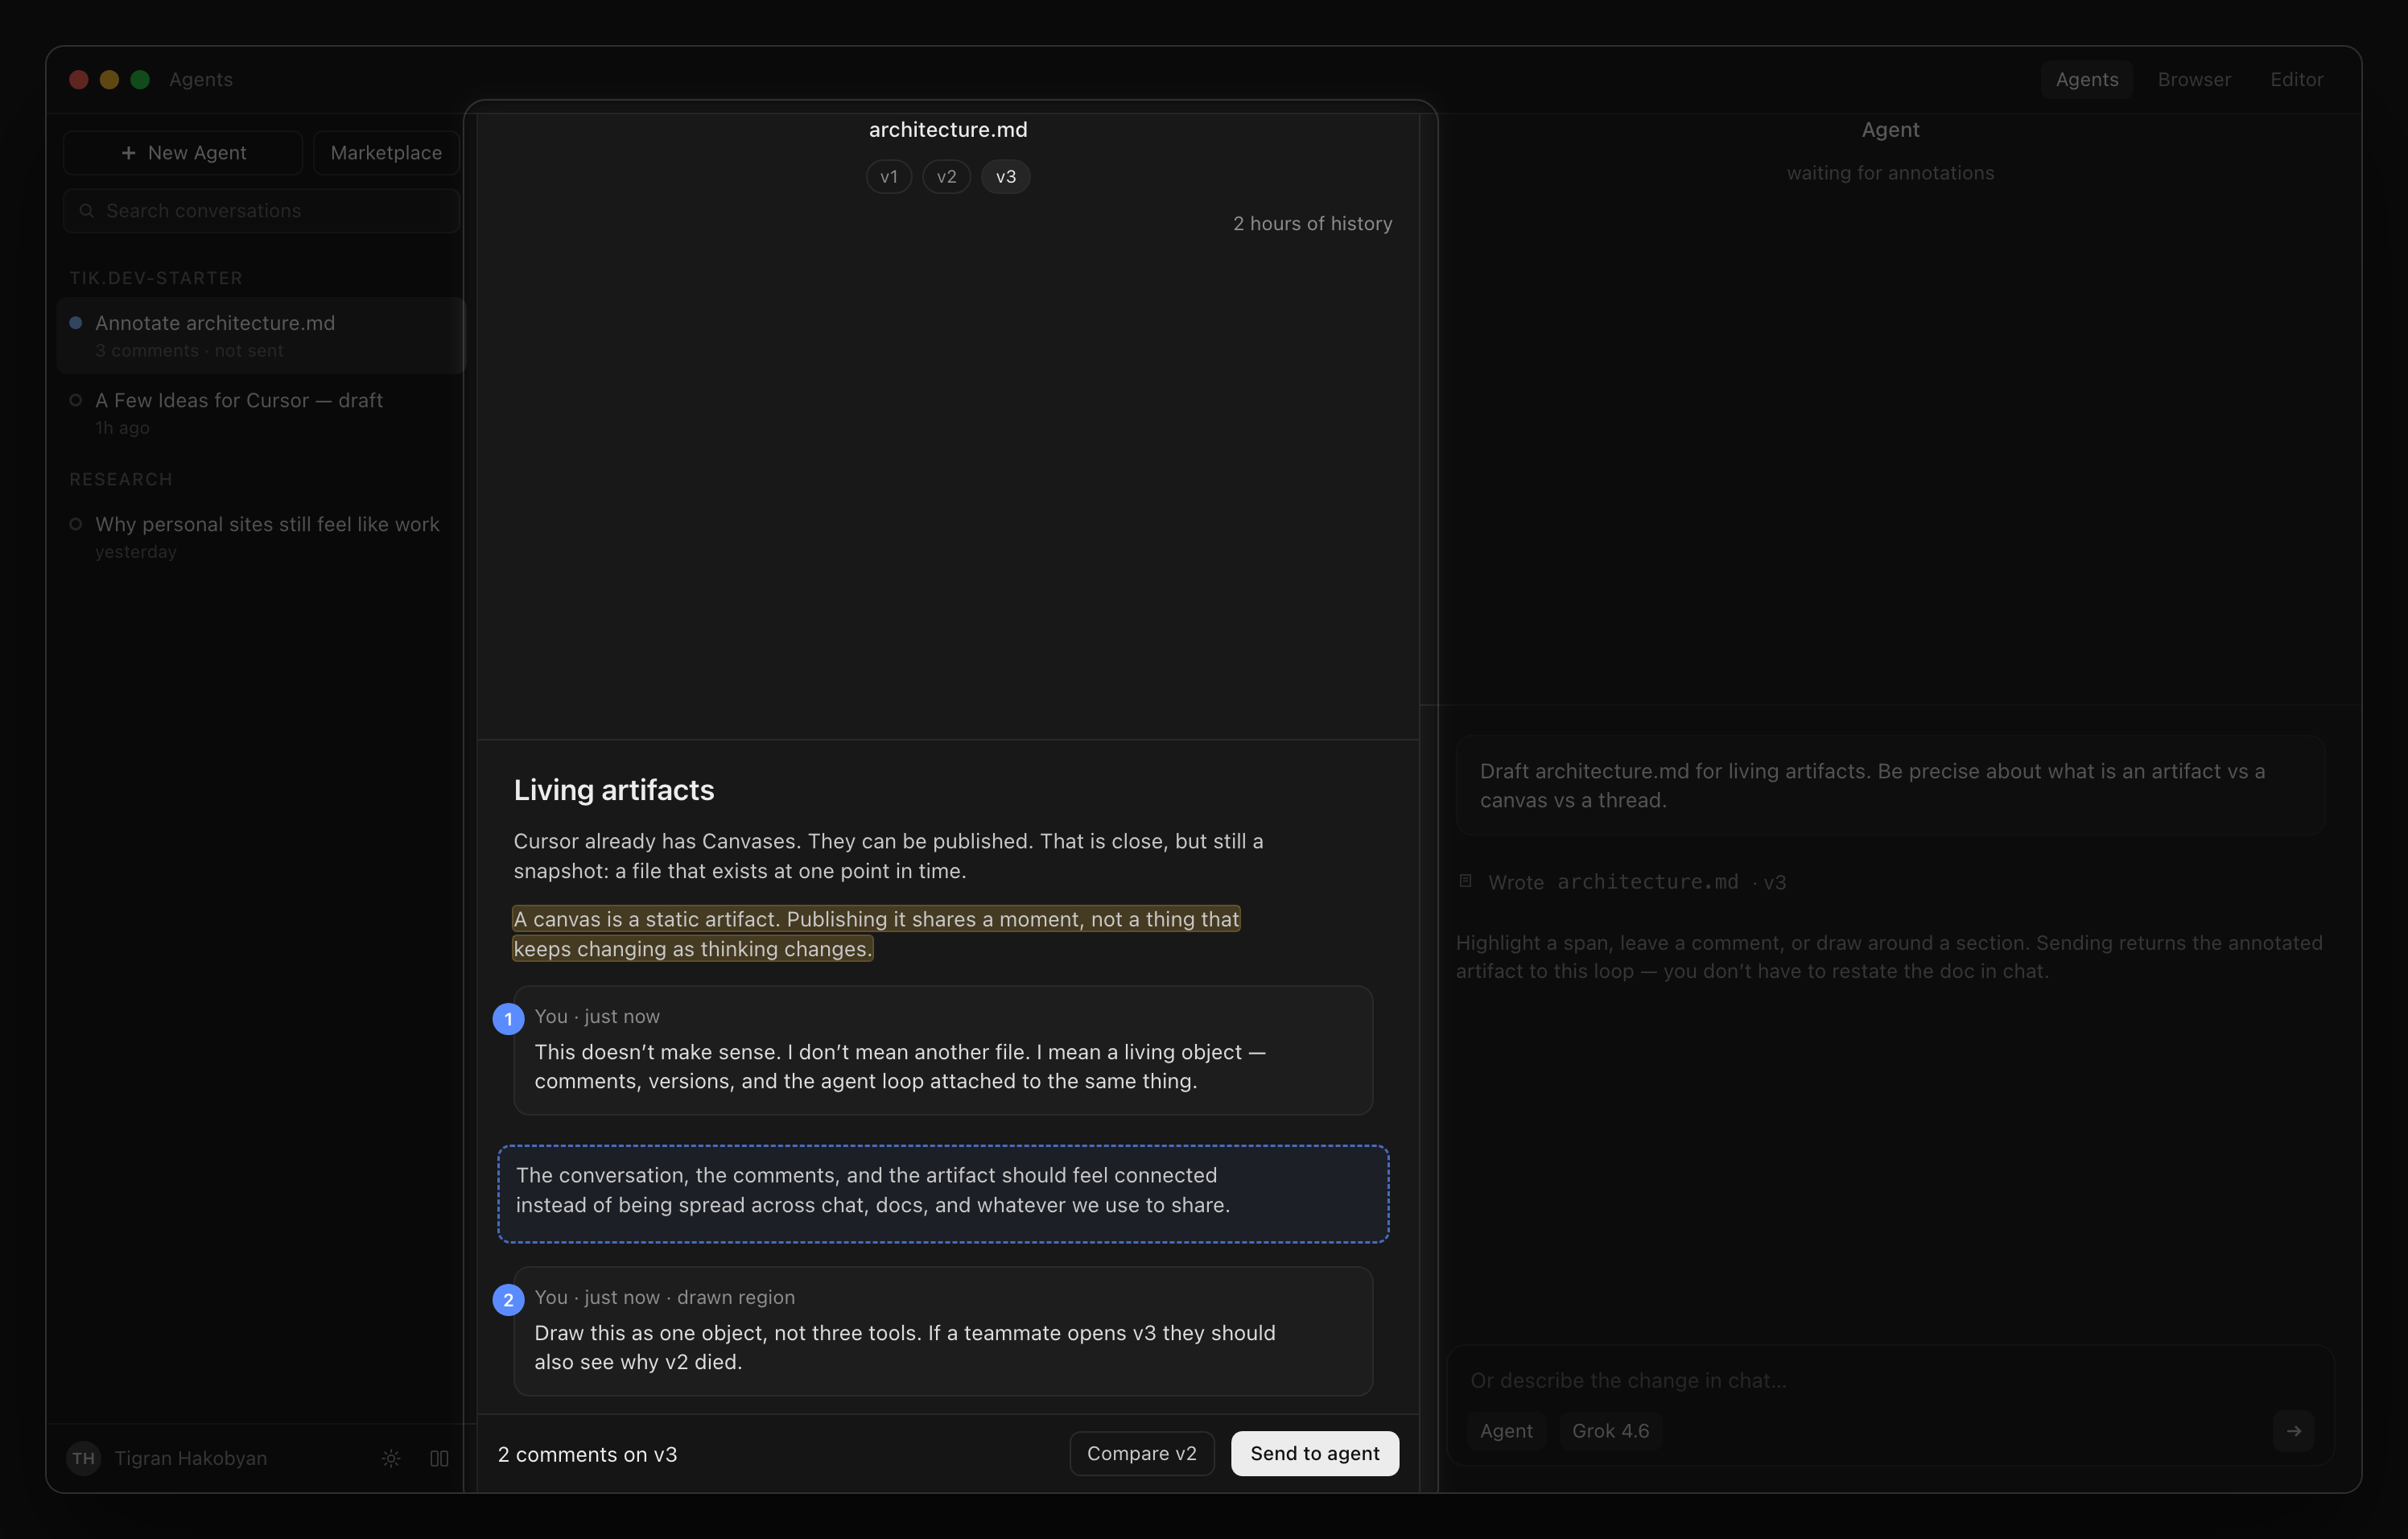Viewport: 2408px width, 1539px height.
Task: Toggle the sidebar layout panel icon
Action: [439, 1458]
